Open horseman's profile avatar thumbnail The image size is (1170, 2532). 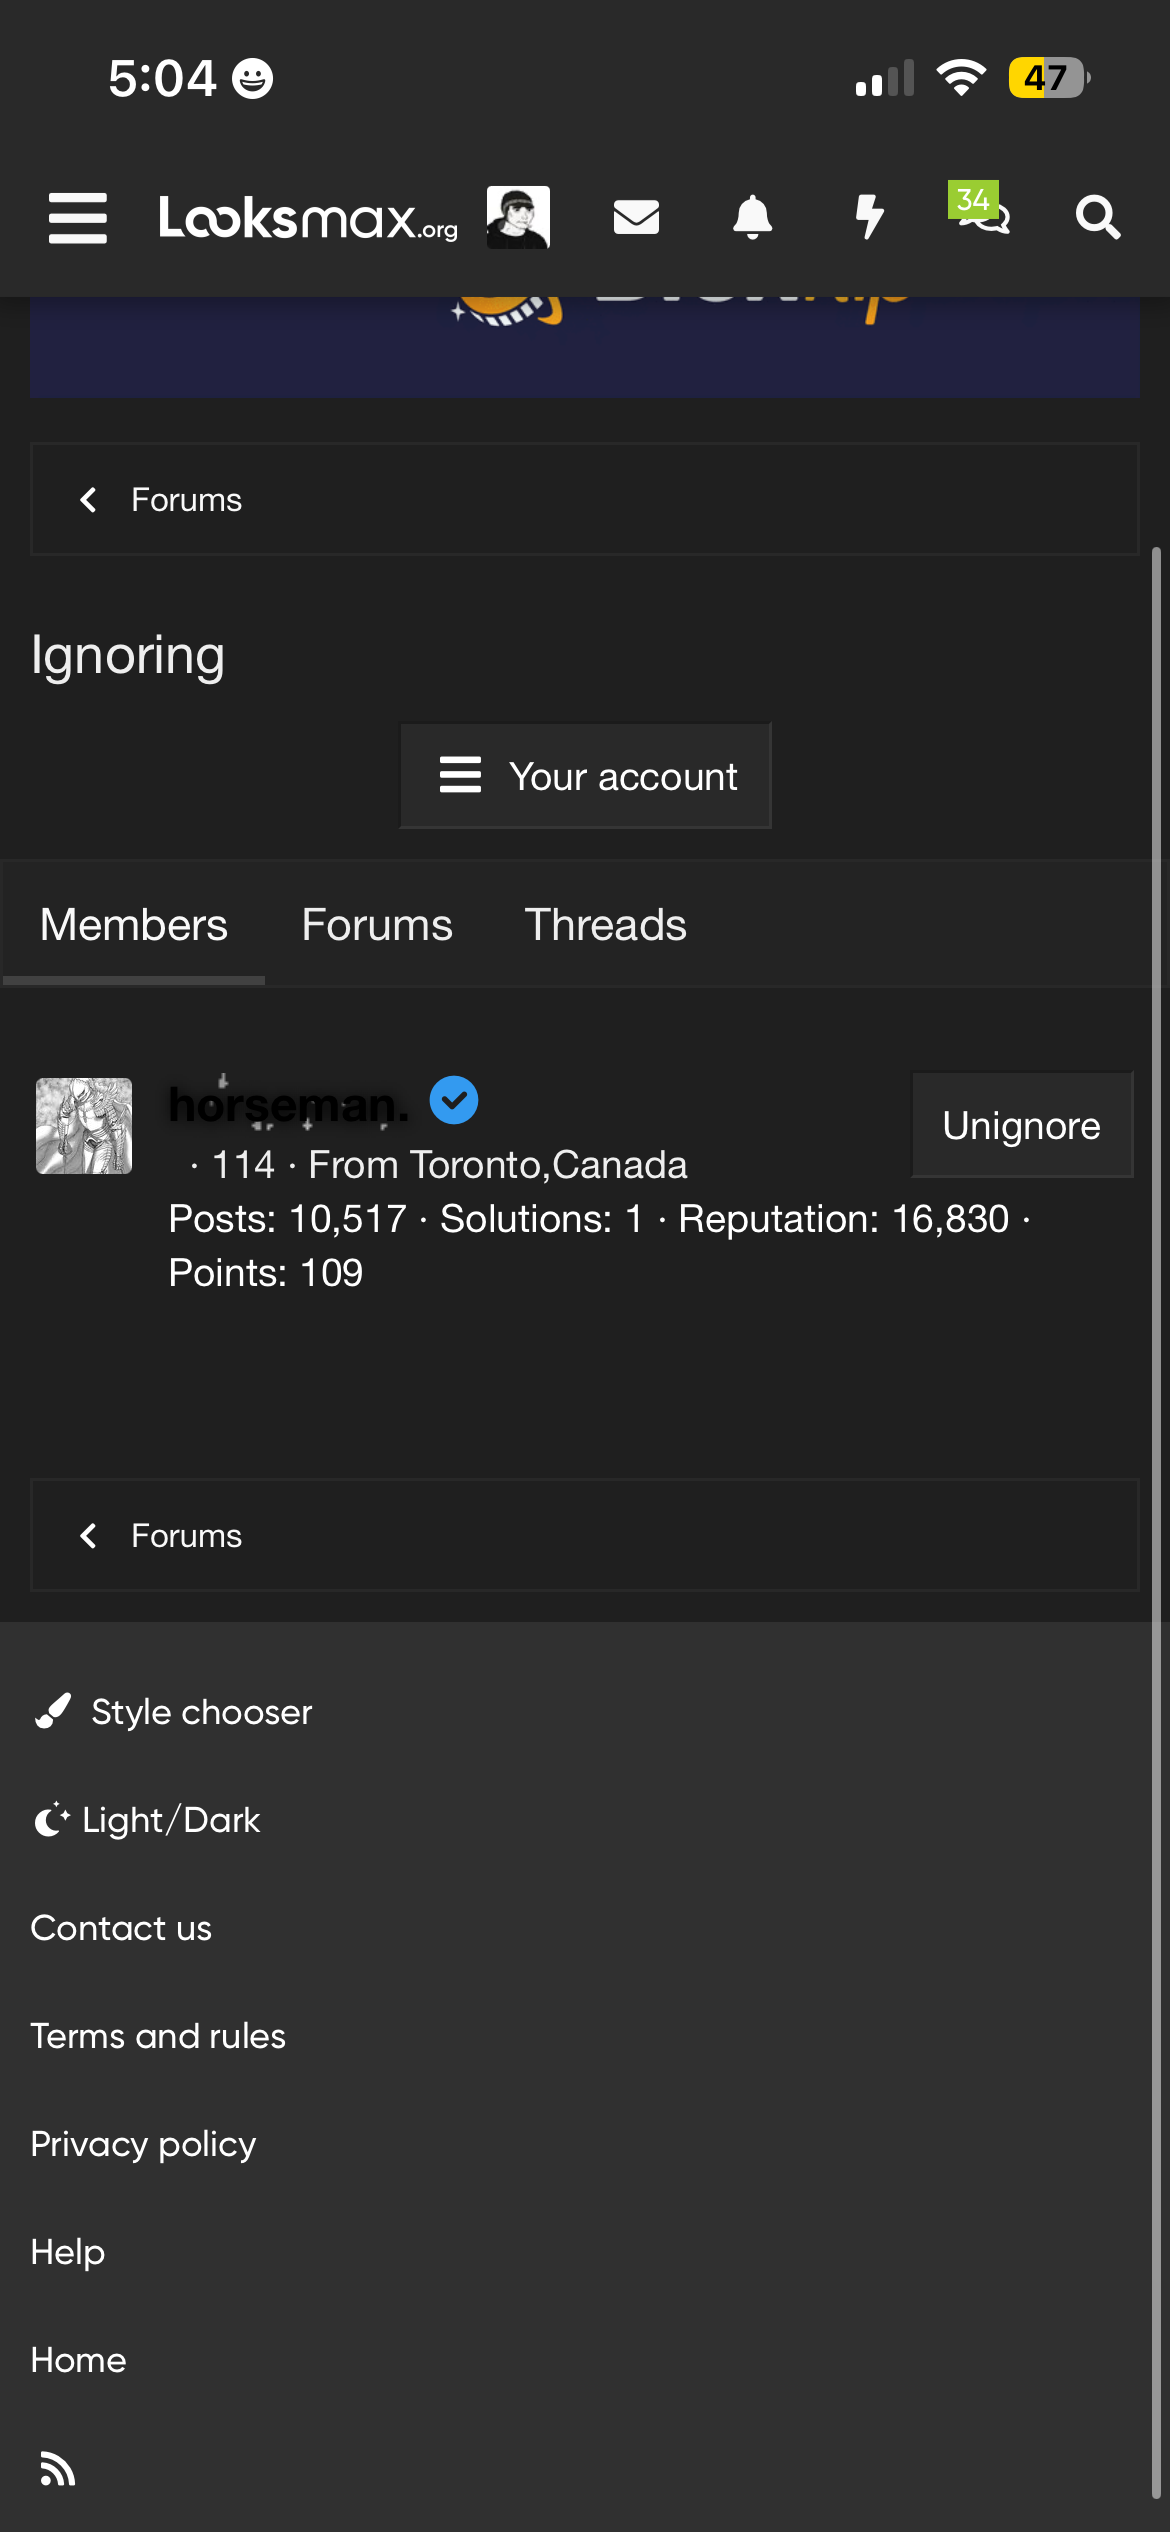click(84, 1126)
